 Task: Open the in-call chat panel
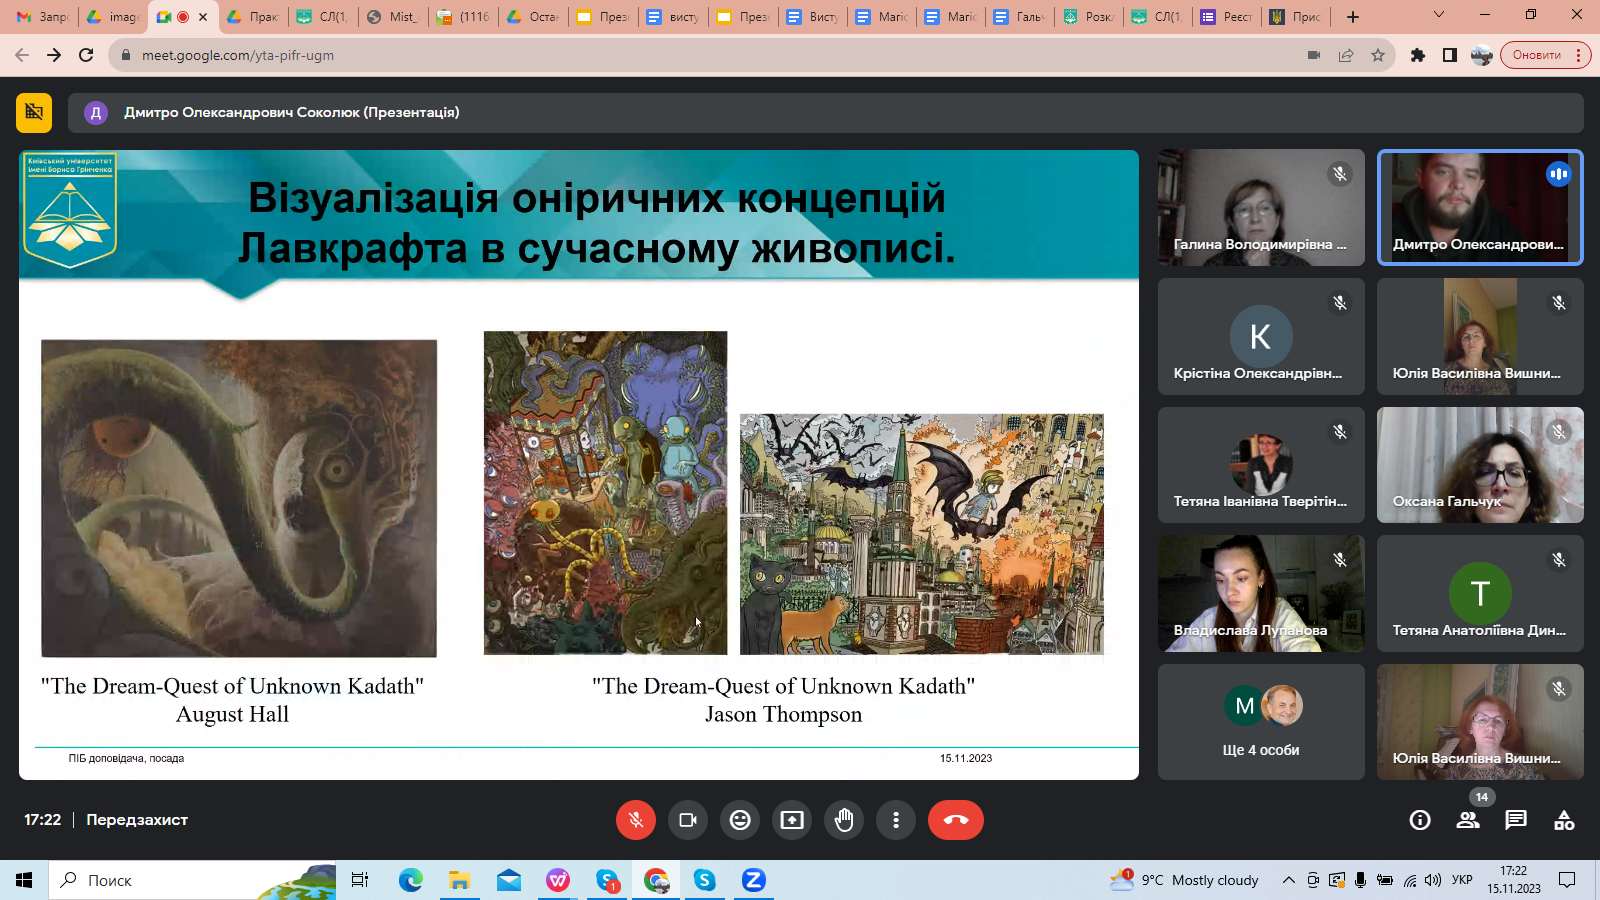1516,820
